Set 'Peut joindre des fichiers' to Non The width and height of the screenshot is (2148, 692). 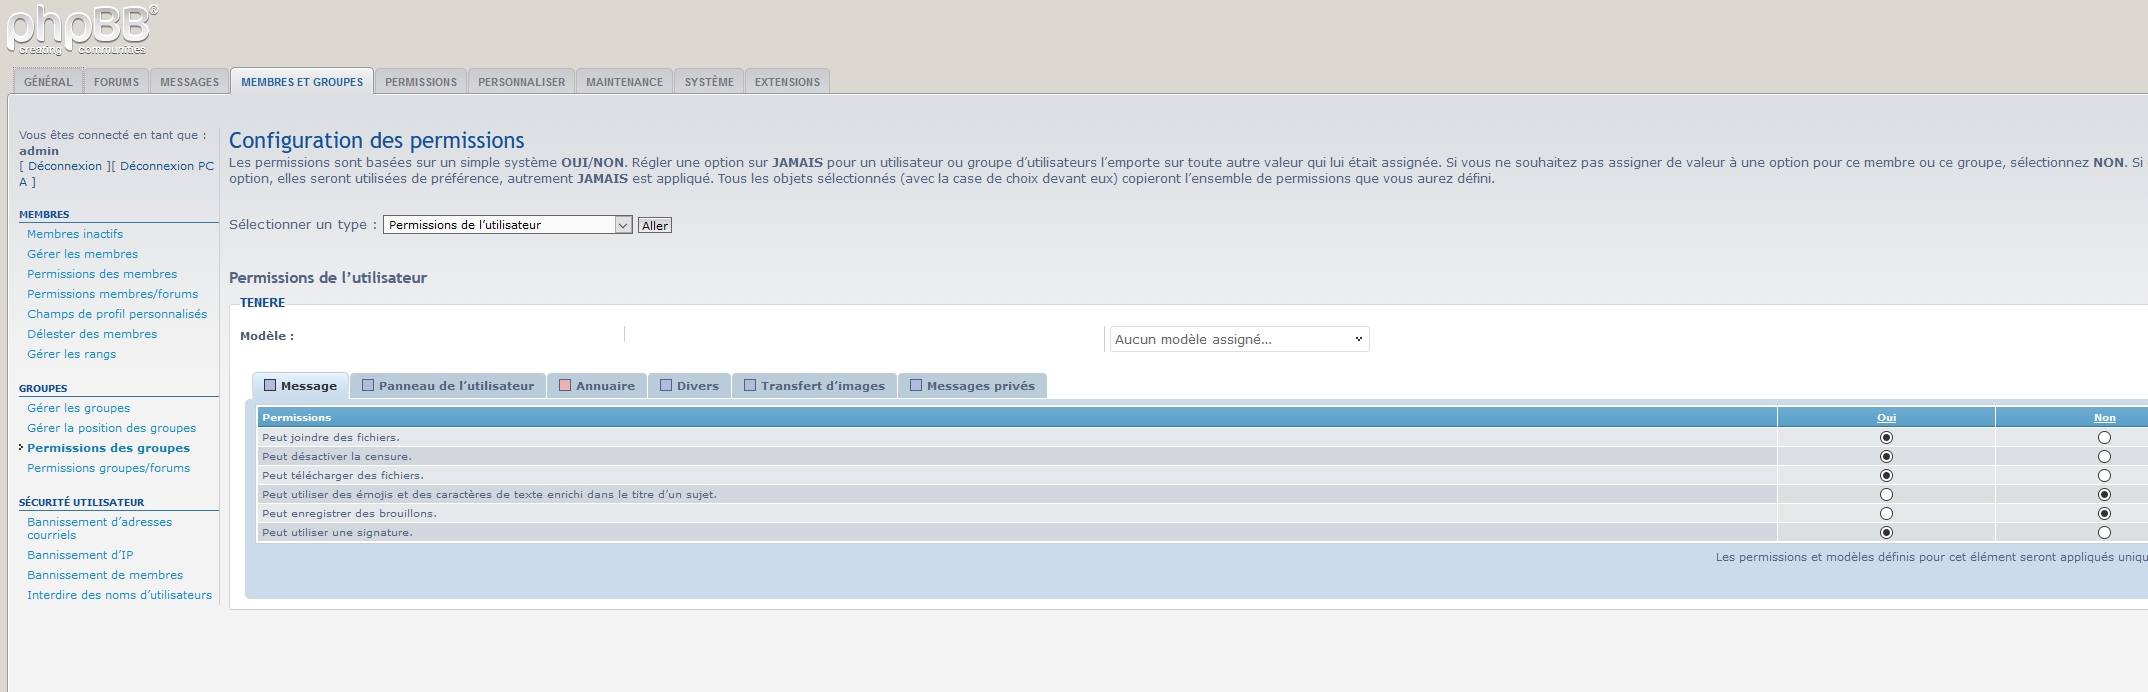[2104, 437]
